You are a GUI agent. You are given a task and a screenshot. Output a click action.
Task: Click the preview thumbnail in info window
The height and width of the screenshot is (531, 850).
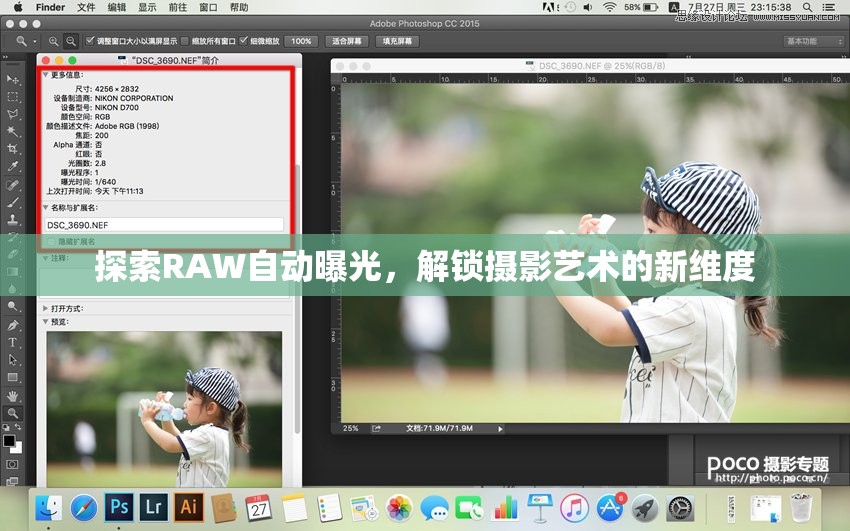(x=164, y=409)
